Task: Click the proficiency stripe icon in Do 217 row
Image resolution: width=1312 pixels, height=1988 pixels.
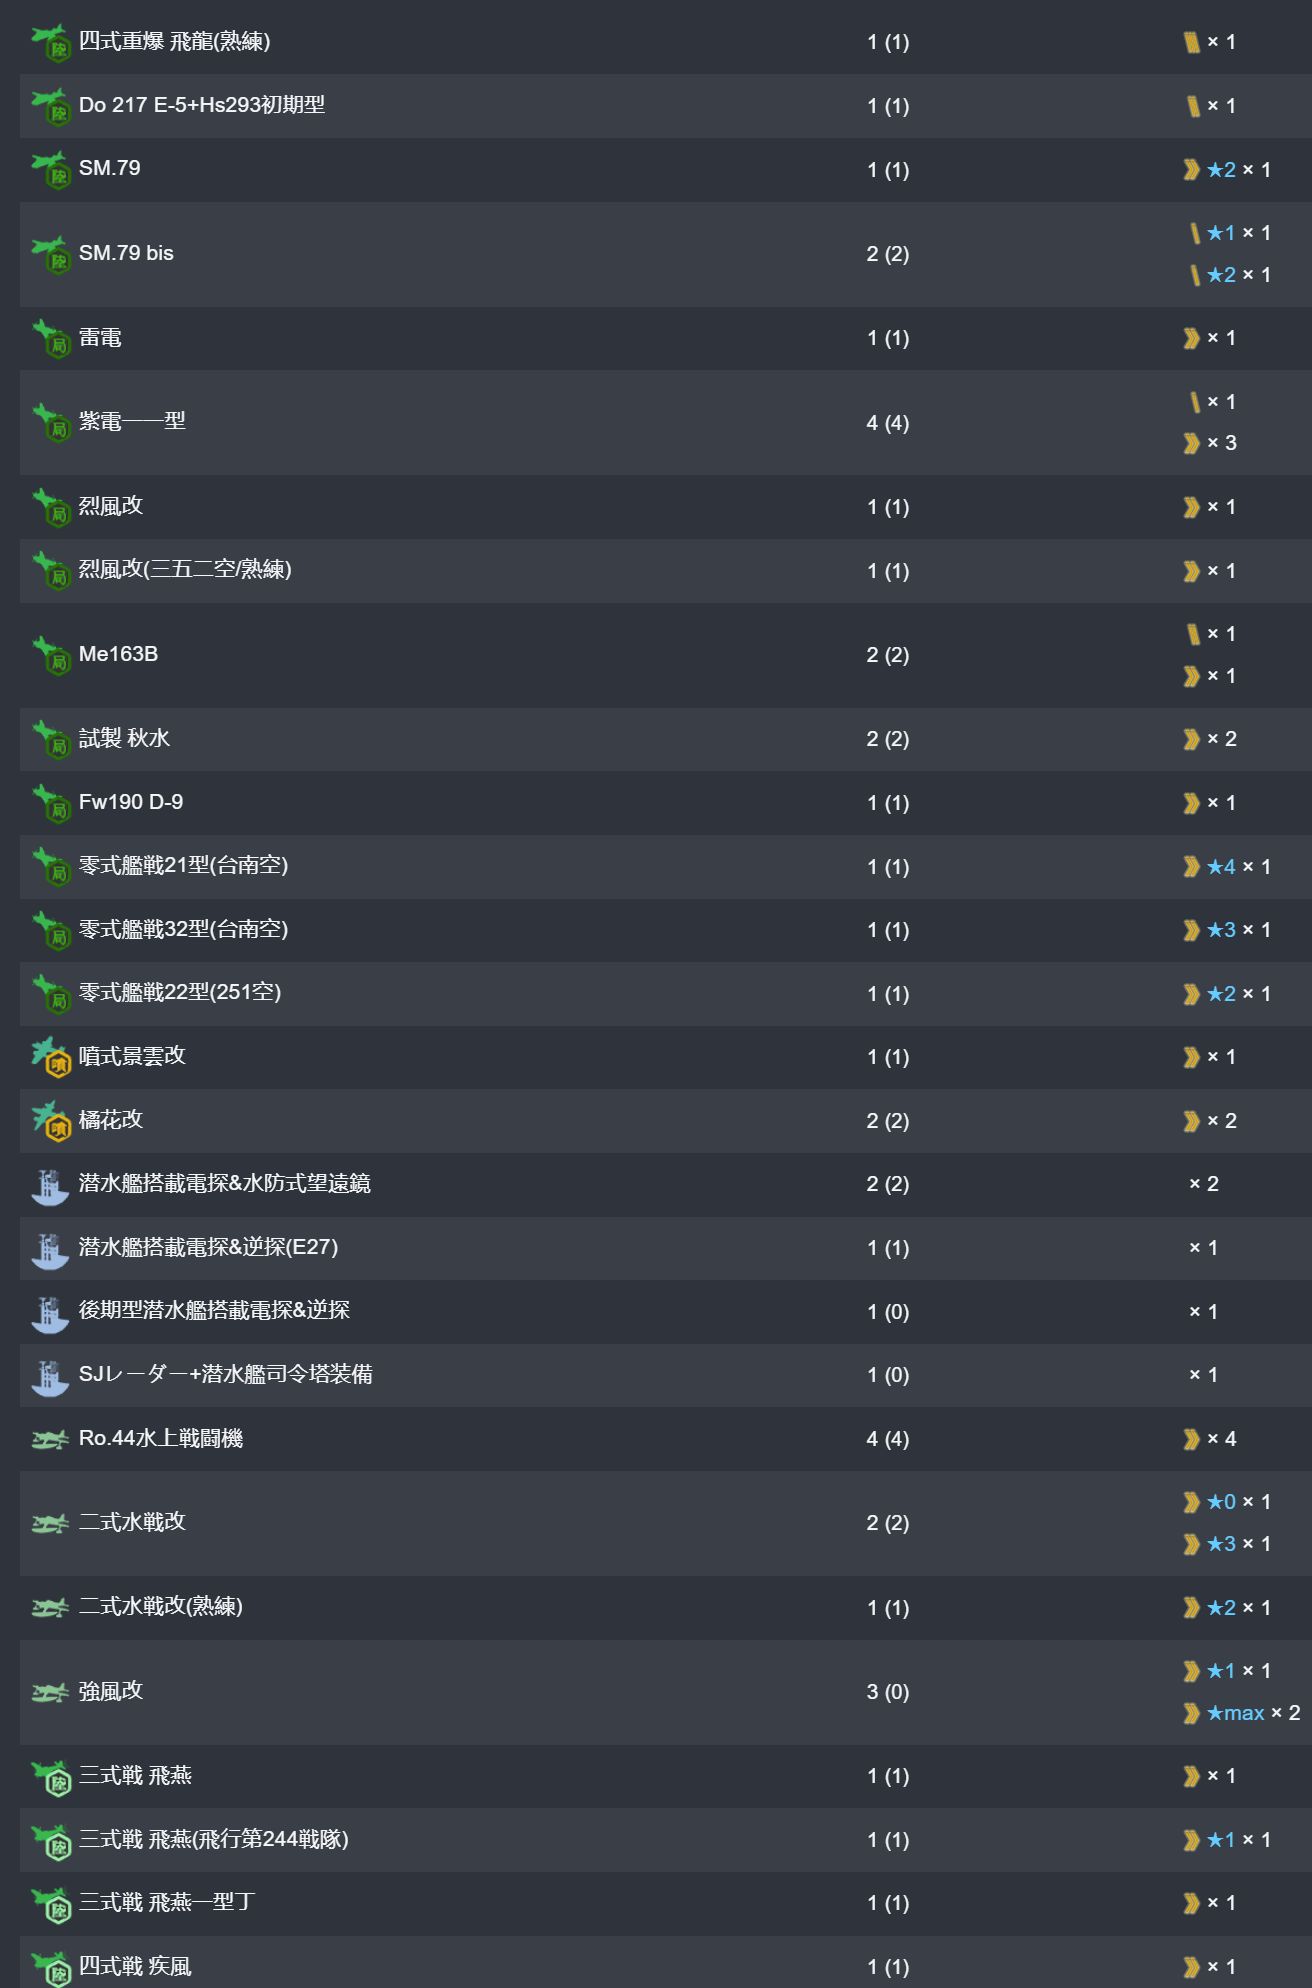Action: (x=1192, y=106)
